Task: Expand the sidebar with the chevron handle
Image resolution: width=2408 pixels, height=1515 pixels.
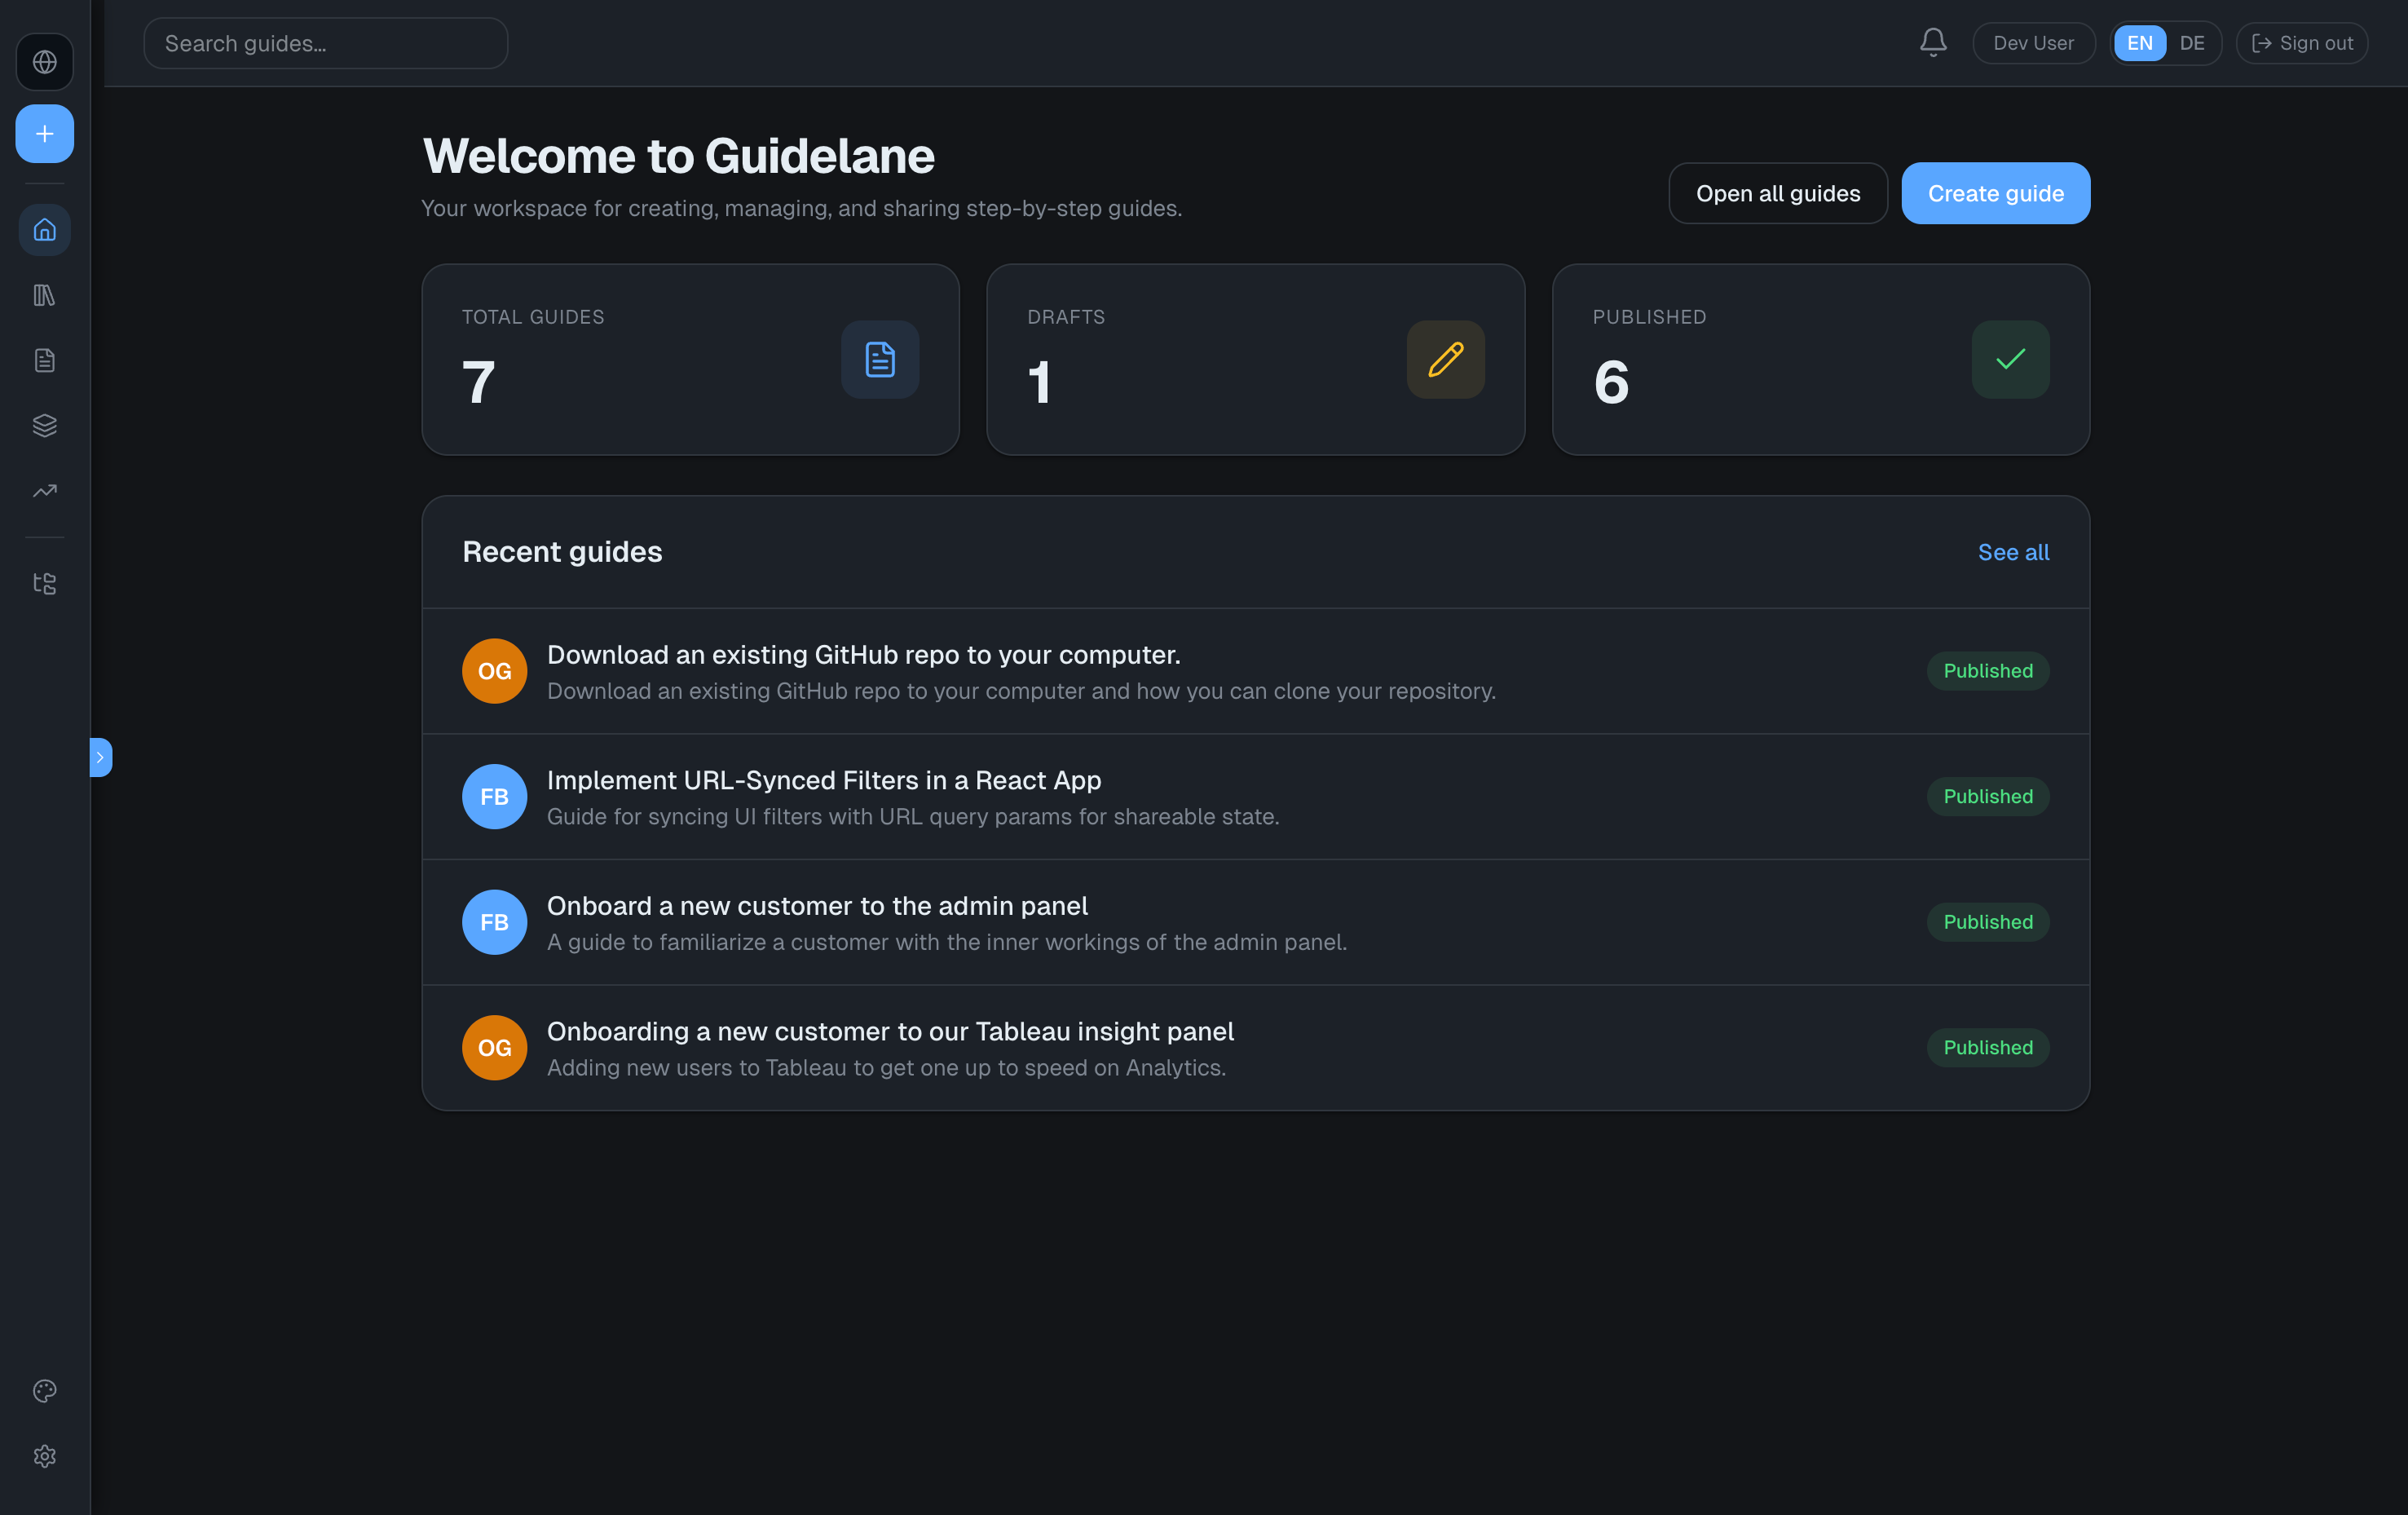Action: coord(100,757)
